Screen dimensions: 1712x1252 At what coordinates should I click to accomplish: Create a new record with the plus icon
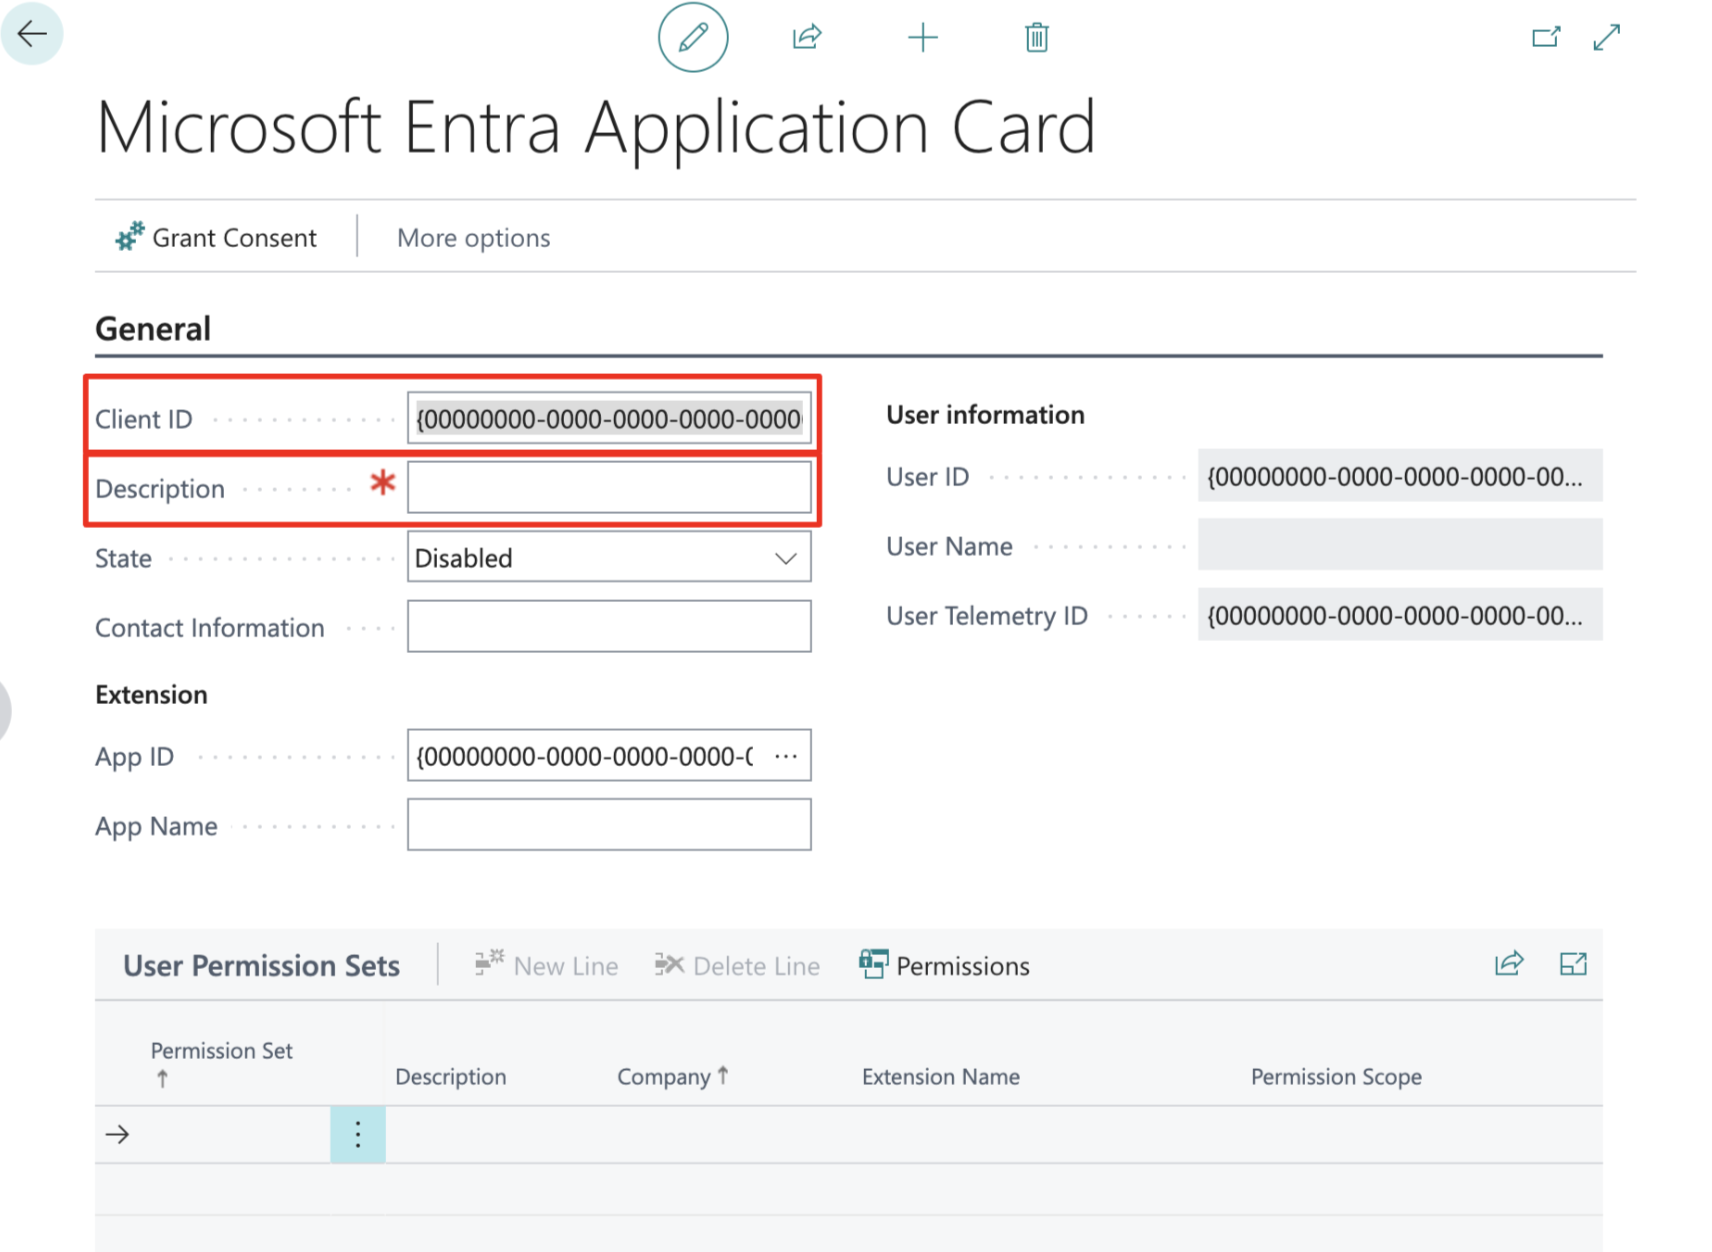tap(923, 38)
